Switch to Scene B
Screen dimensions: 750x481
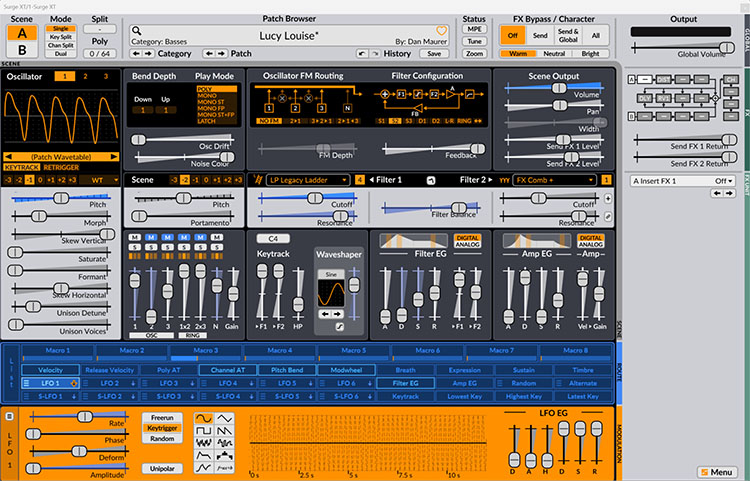[22, 50]
